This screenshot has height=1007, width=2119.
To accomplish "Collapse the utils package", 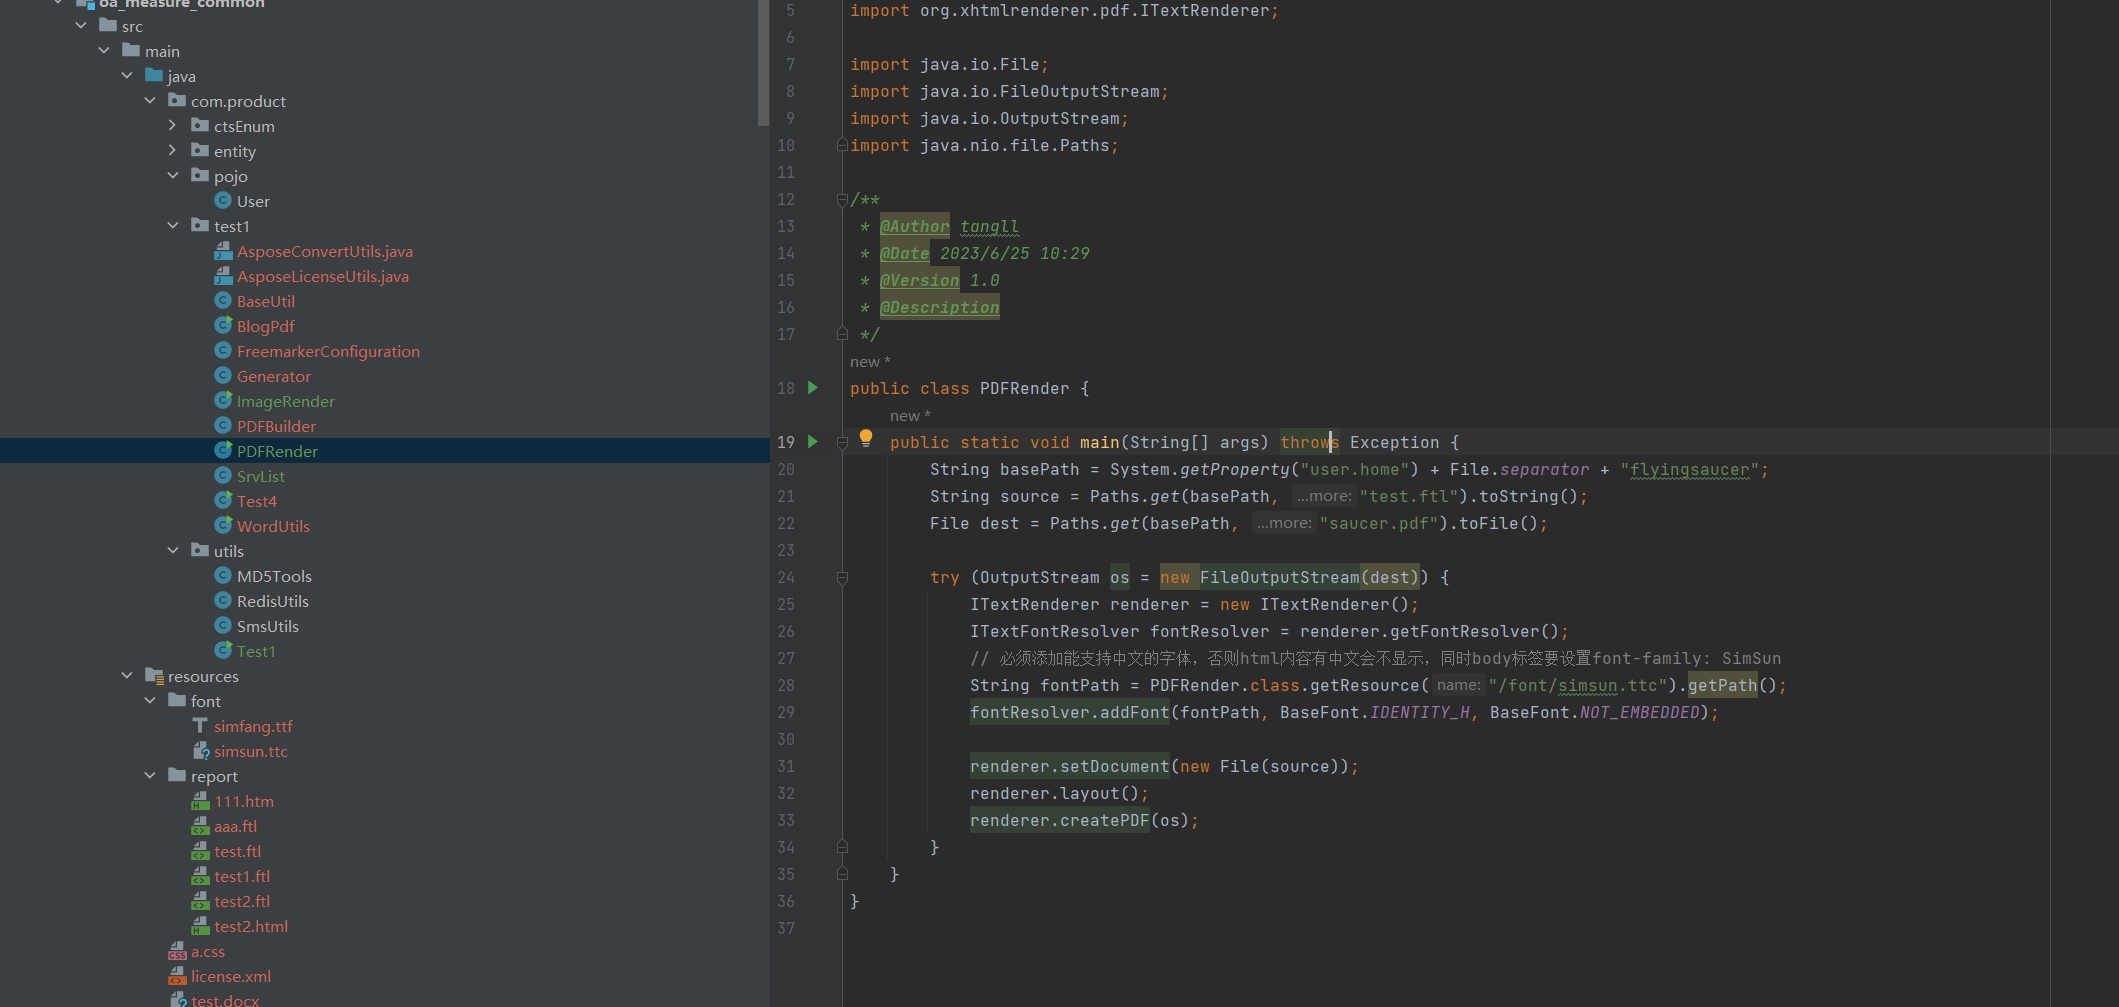I will [x=173, y=551].
